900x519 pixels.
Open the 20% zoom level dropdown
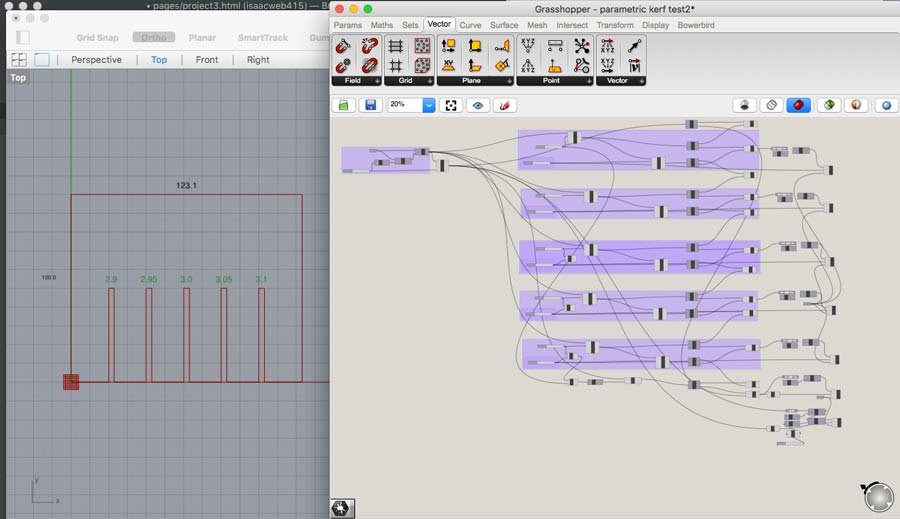click(x=429, y=105)
